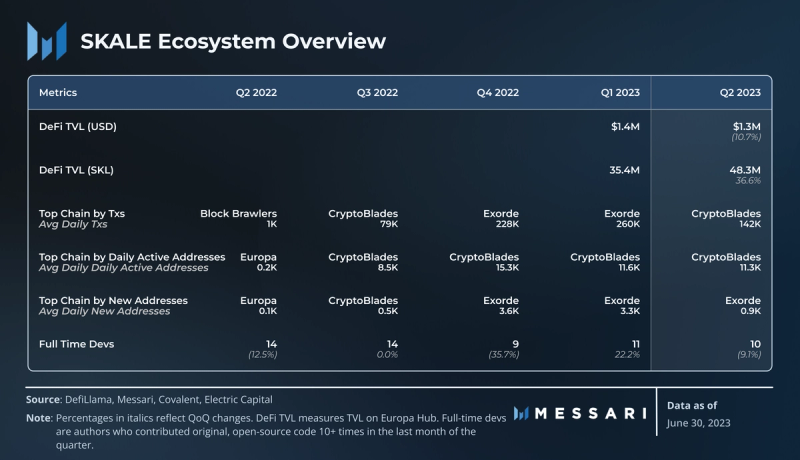Viewport: 800px width, 460px height.
Task: Click the Messari logo icon at top left
Action: (x=47, y=41)
